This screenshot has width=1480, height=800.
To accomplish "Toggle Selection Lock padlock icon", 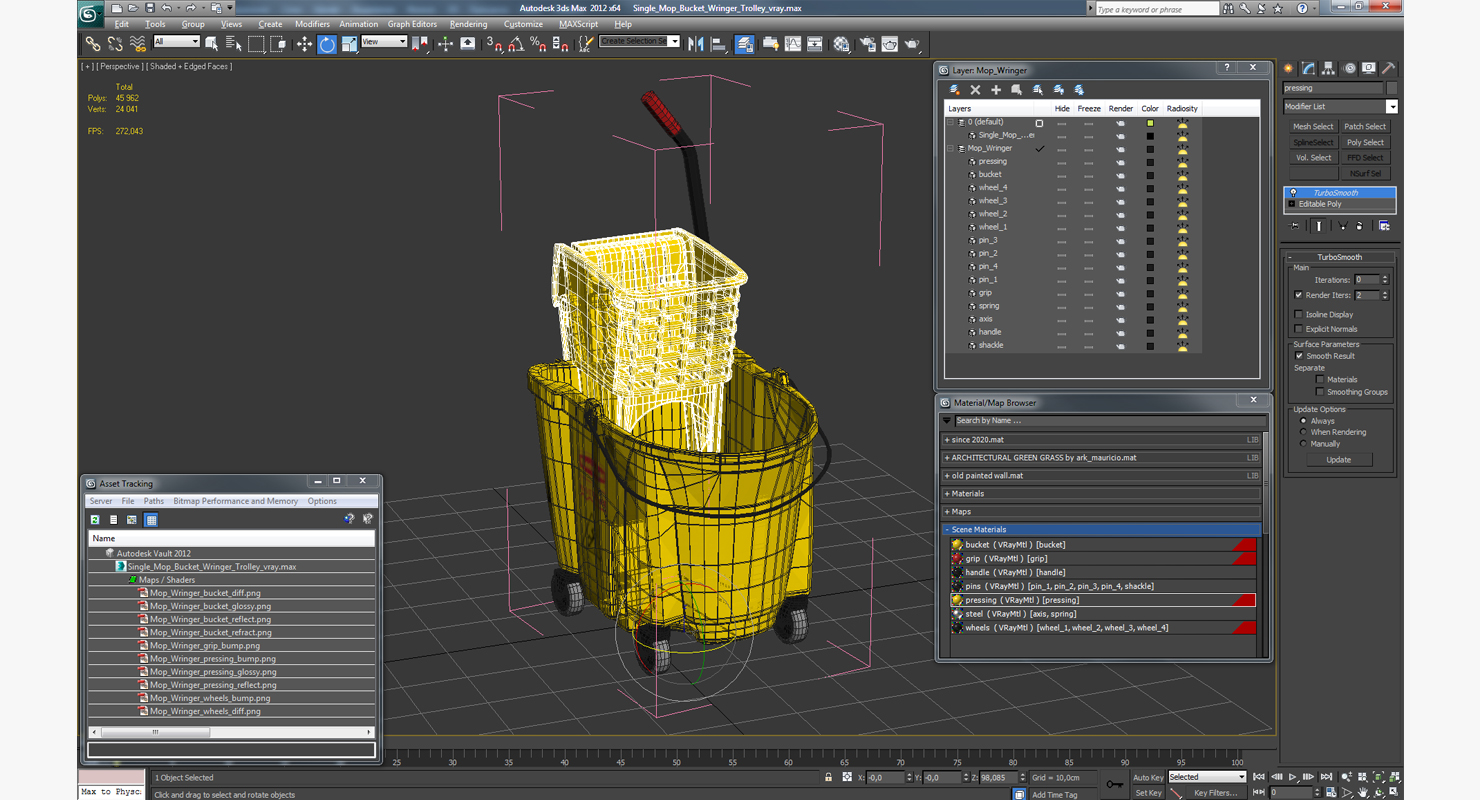I will pyautogui.click(x=828, y=777).
